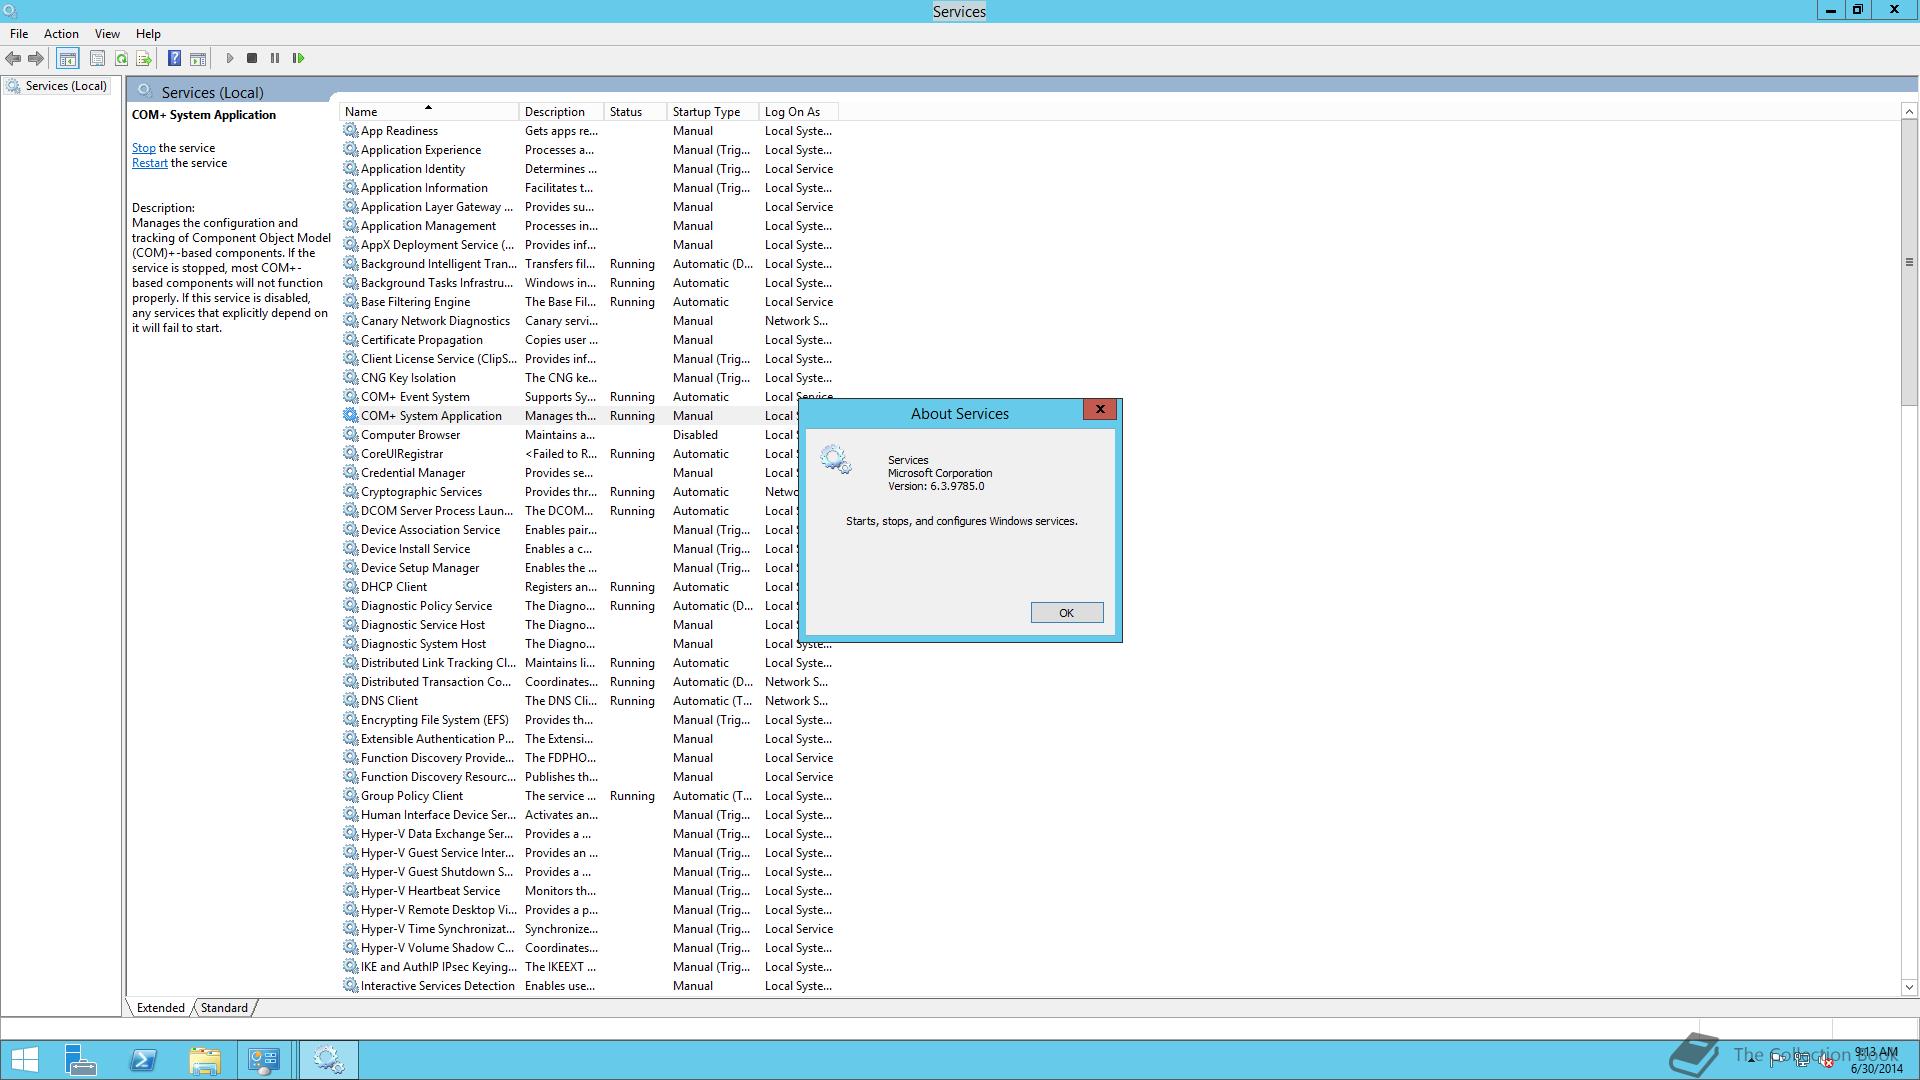Screen dimensions: 1920x1080
Task: Click the vertical scrollbar thumb of services list
Action: (x=1909, y=262)
